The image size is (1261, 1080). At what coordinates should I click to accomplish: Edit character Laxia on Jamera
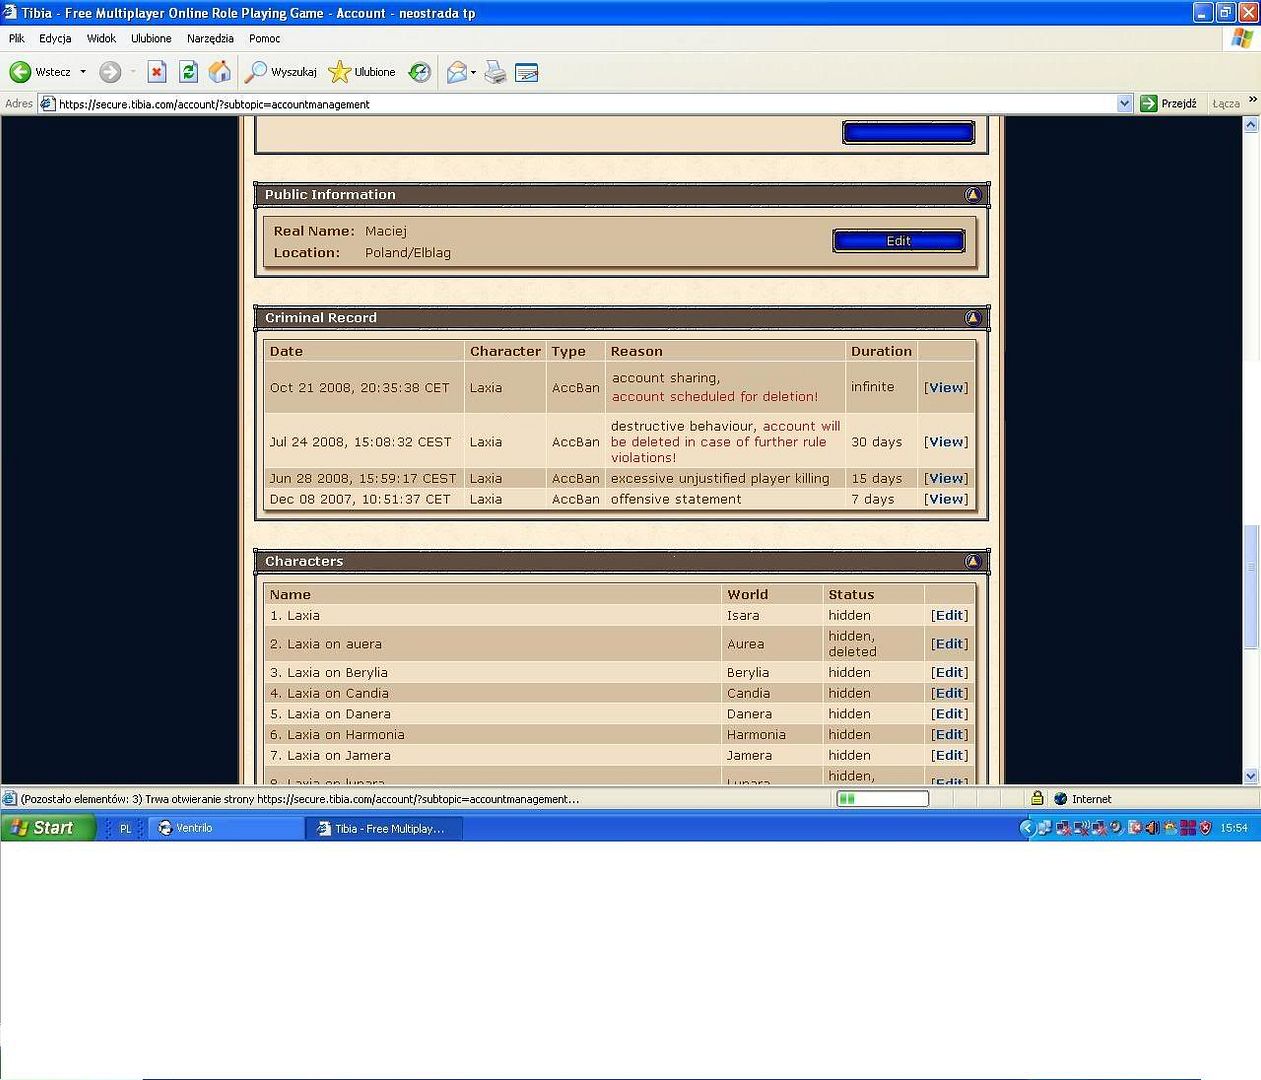949,756
